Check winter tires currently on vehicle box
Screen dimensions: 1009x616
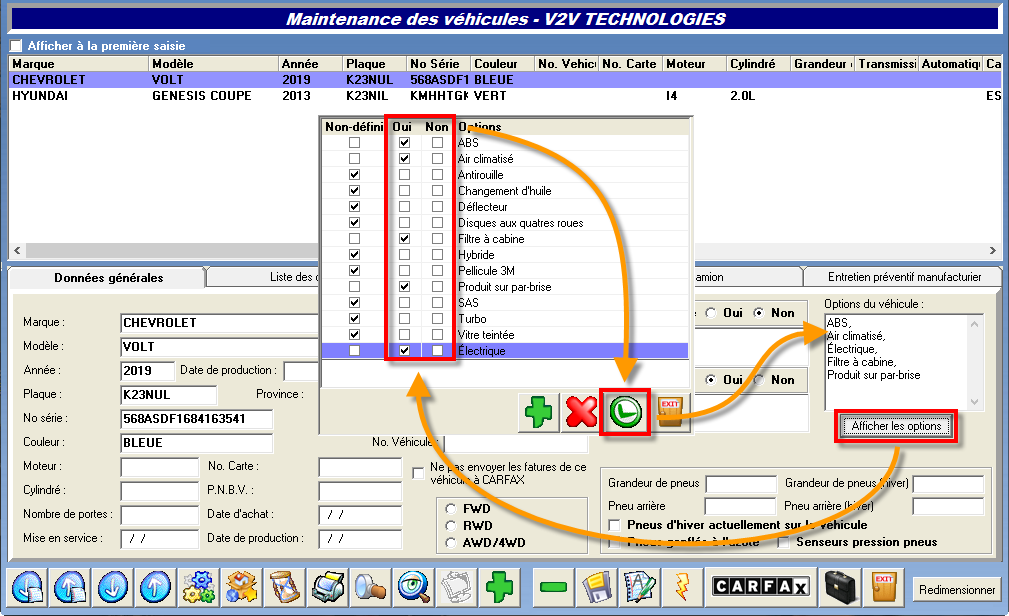pos(615,525)
